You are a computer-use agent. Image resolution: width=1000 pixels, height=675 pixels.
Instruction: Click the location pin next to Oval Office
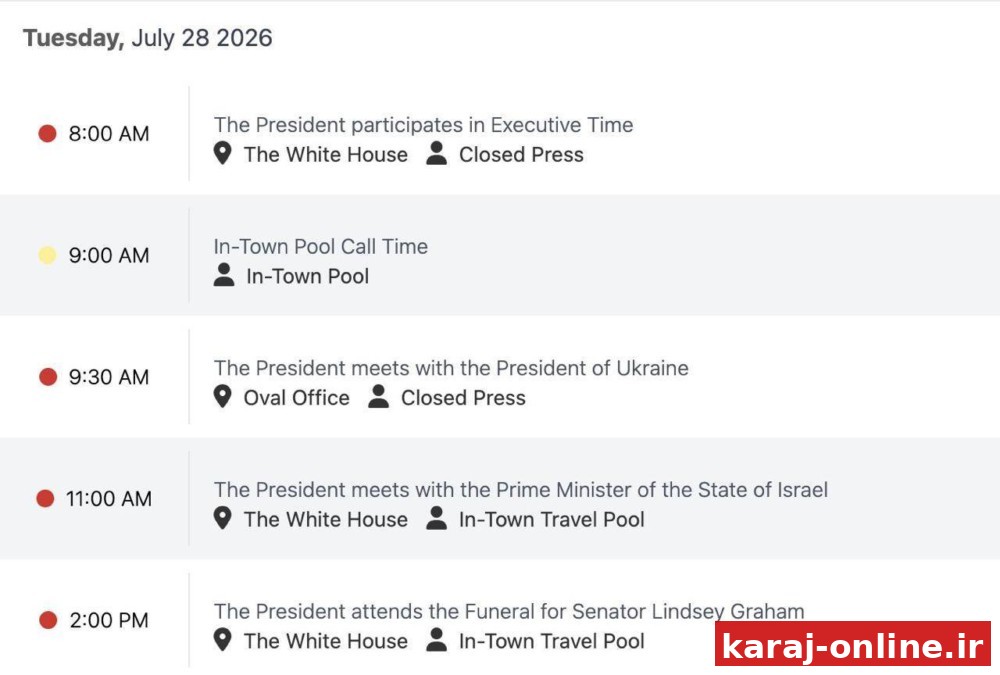point(222,397)
